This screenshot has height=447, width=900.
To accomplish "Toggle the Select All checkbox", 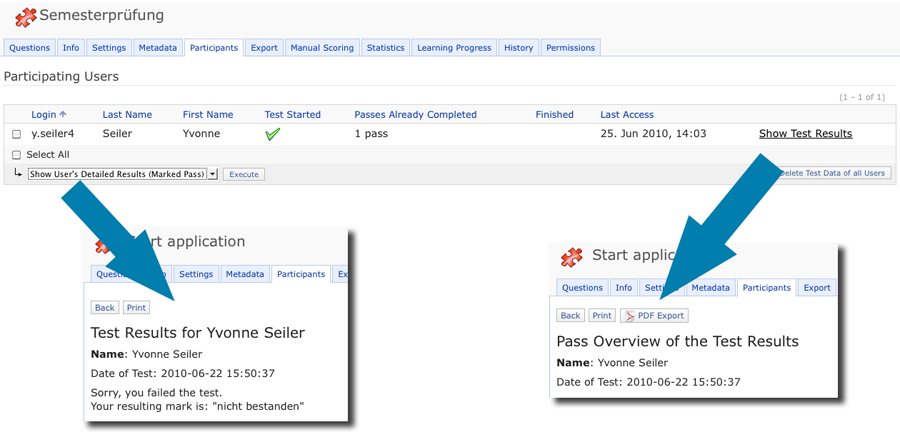I will click(x=16, y=155).
